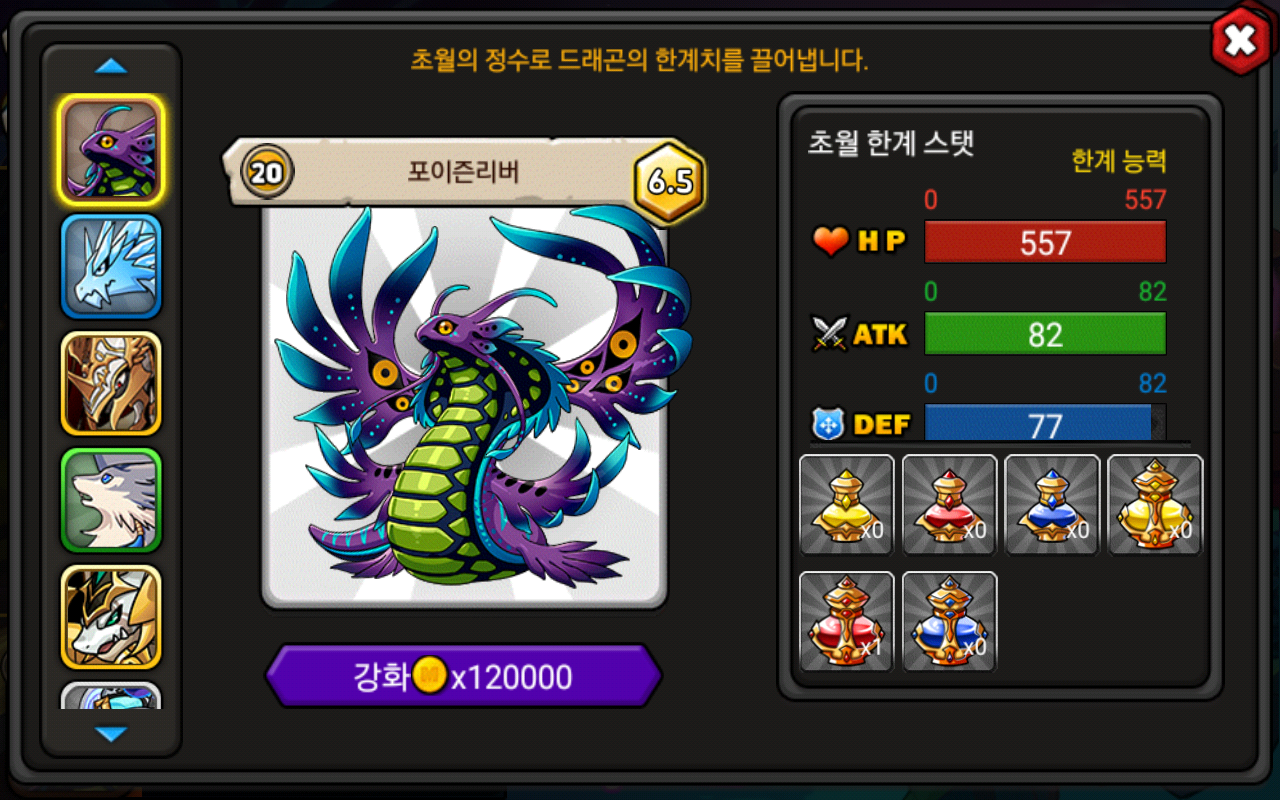Pick the white wolf dragon icon
Viewport: 1280px width, 800px height.
[111, 500]
